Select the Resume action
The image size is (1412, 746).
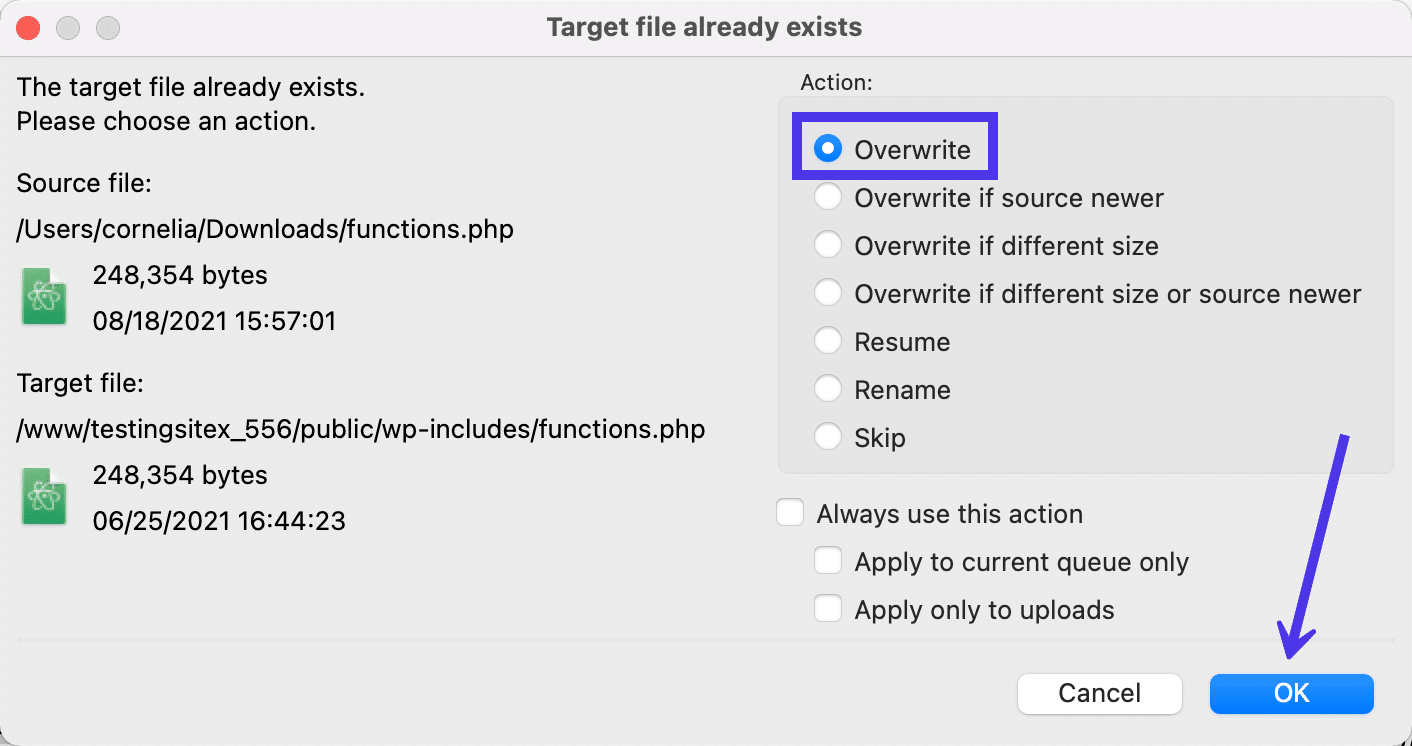point(828,340)
